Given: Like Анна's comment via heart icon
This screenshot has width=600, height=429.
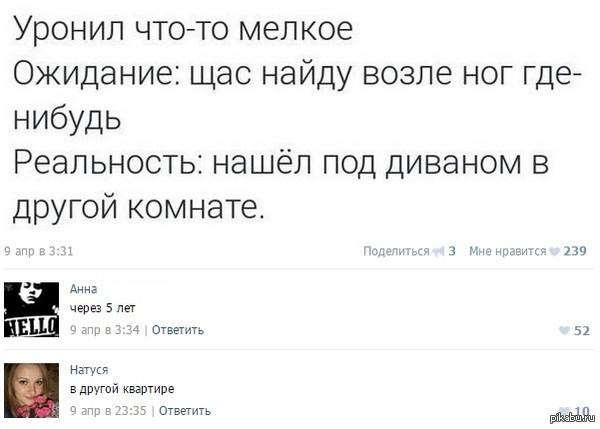Looking at the screenshot, I should (564, 330).
